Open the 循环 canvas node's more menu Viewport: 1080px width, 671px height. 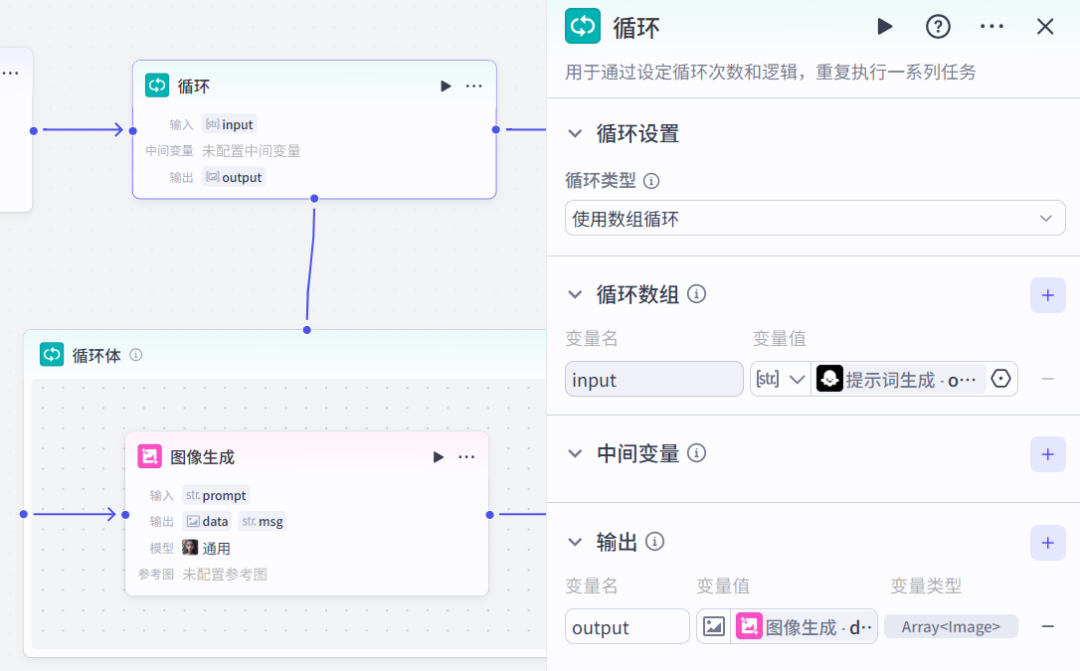pos(474,86)
